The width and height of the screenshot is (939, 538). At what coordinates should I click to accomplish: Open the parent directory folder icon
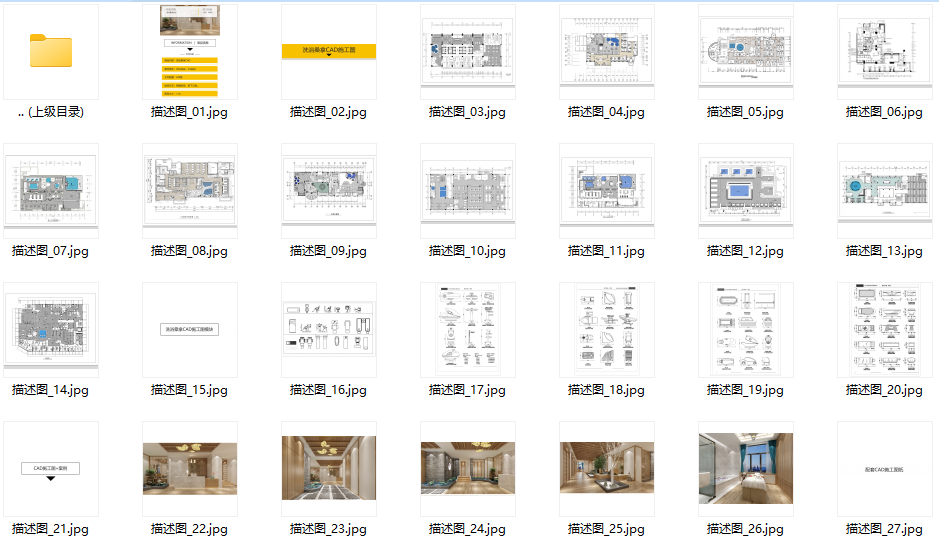point(51,51)
